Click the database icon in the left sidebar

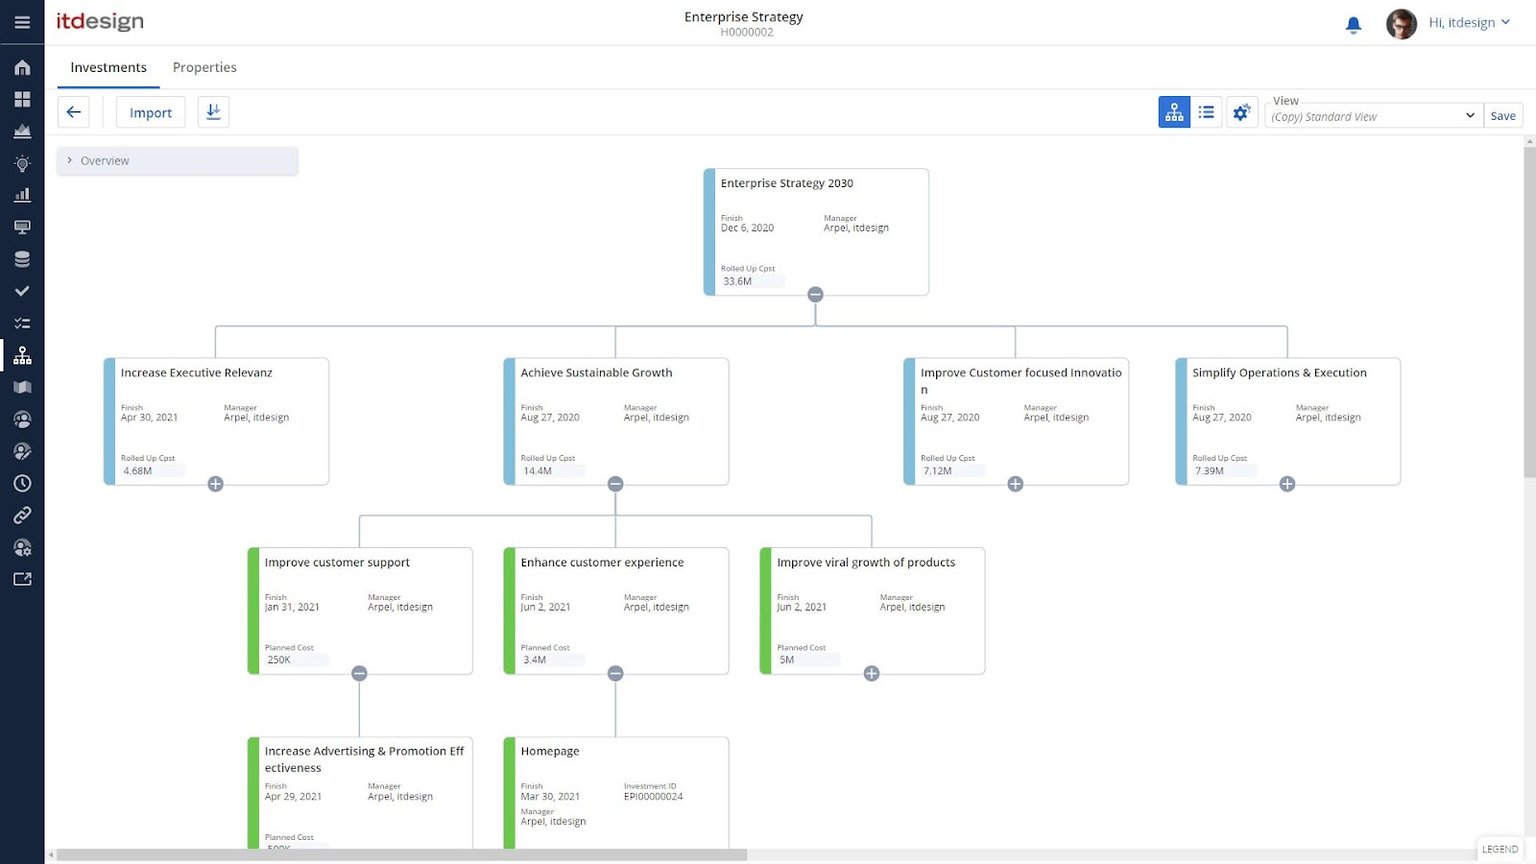22,258
